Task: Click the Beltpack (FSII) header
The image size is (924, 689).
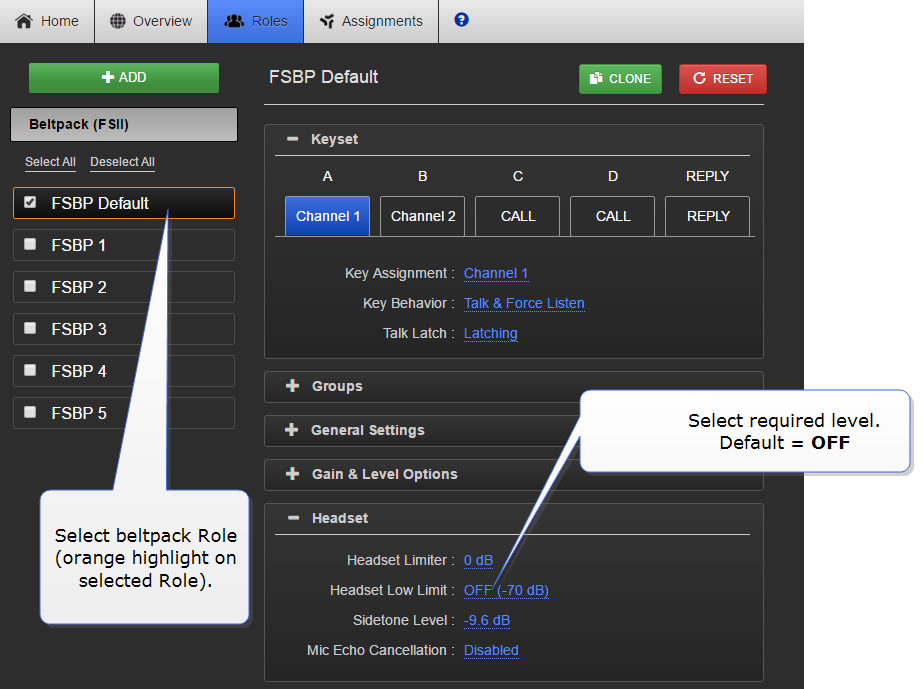Action: coord(124,124)
